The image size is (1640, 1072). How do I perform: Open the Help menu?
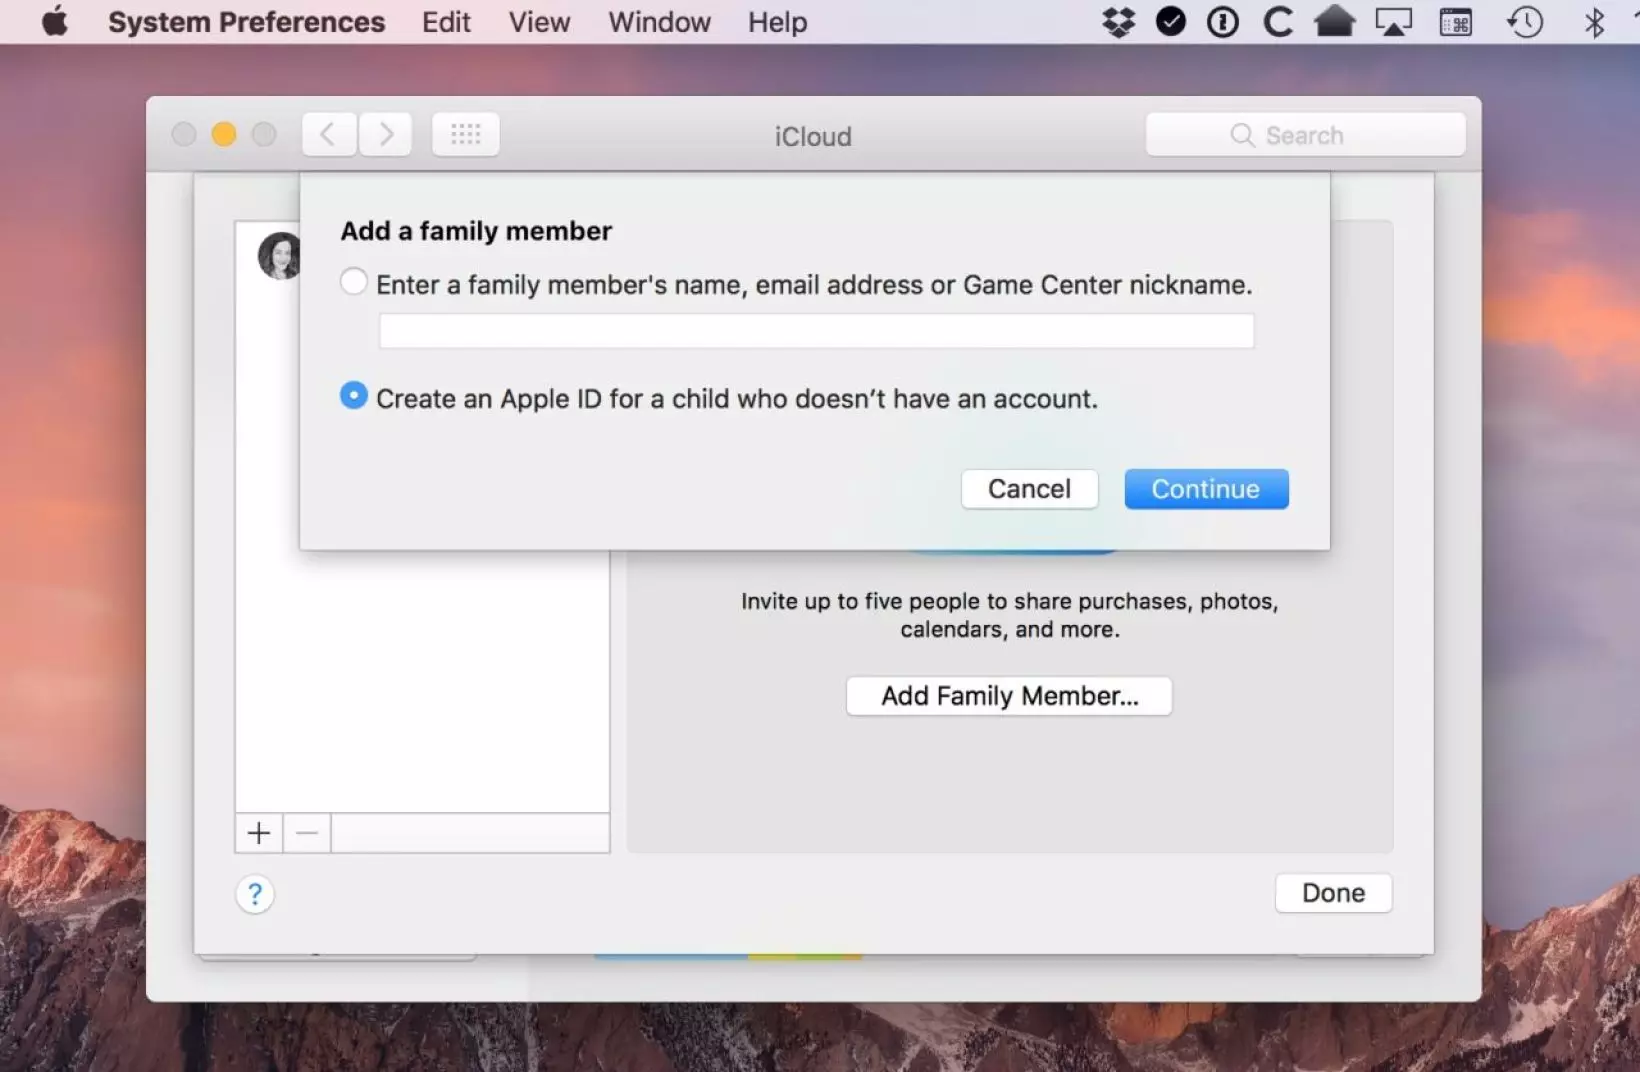(x=777, y=22)
